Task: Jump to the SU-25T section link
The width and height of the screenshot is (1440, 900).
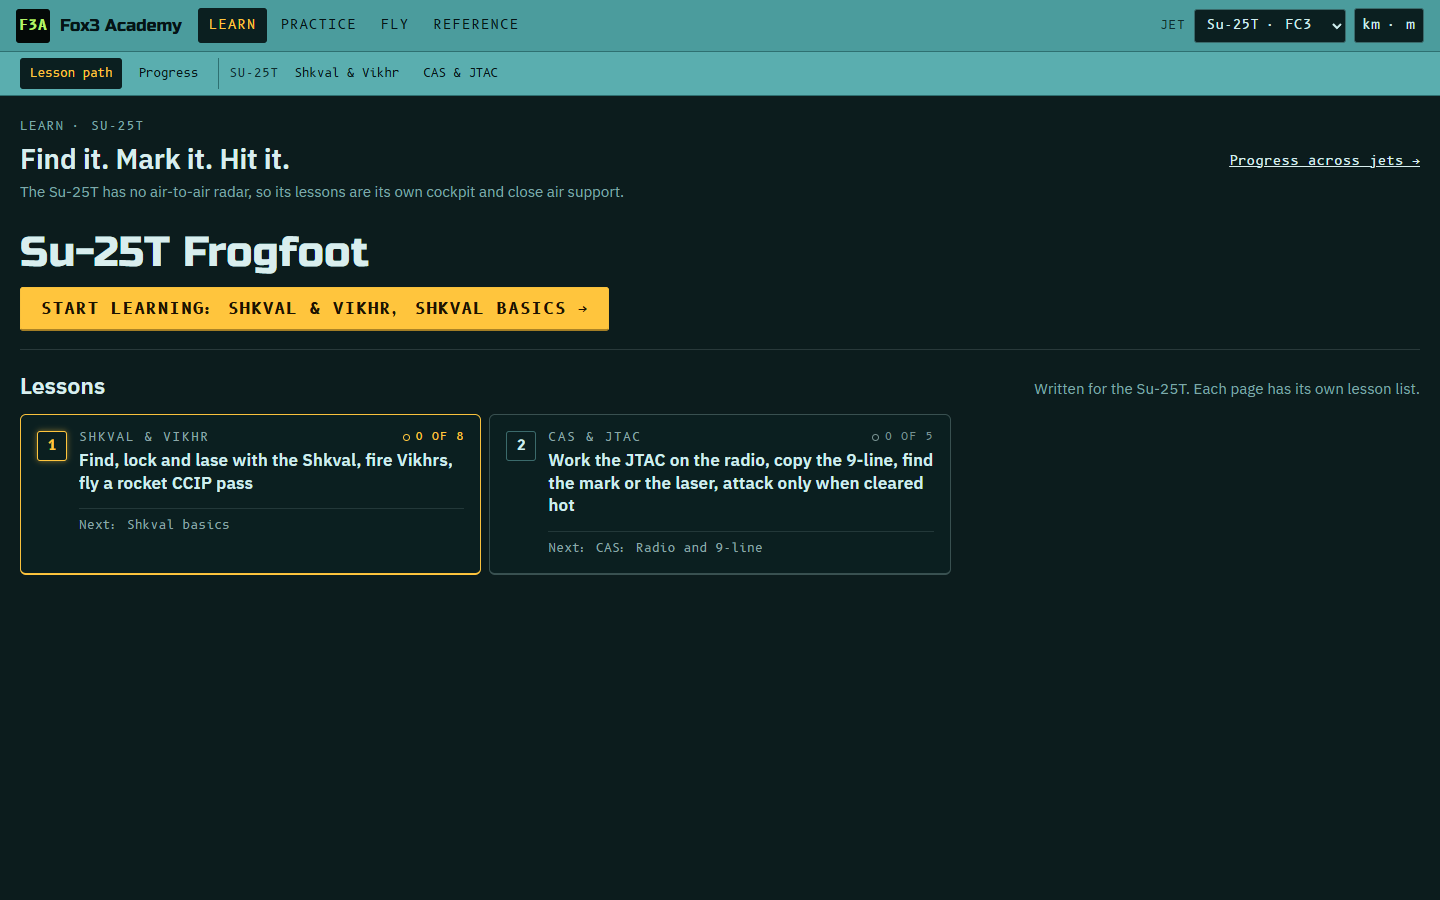Action: pos(254,73)
